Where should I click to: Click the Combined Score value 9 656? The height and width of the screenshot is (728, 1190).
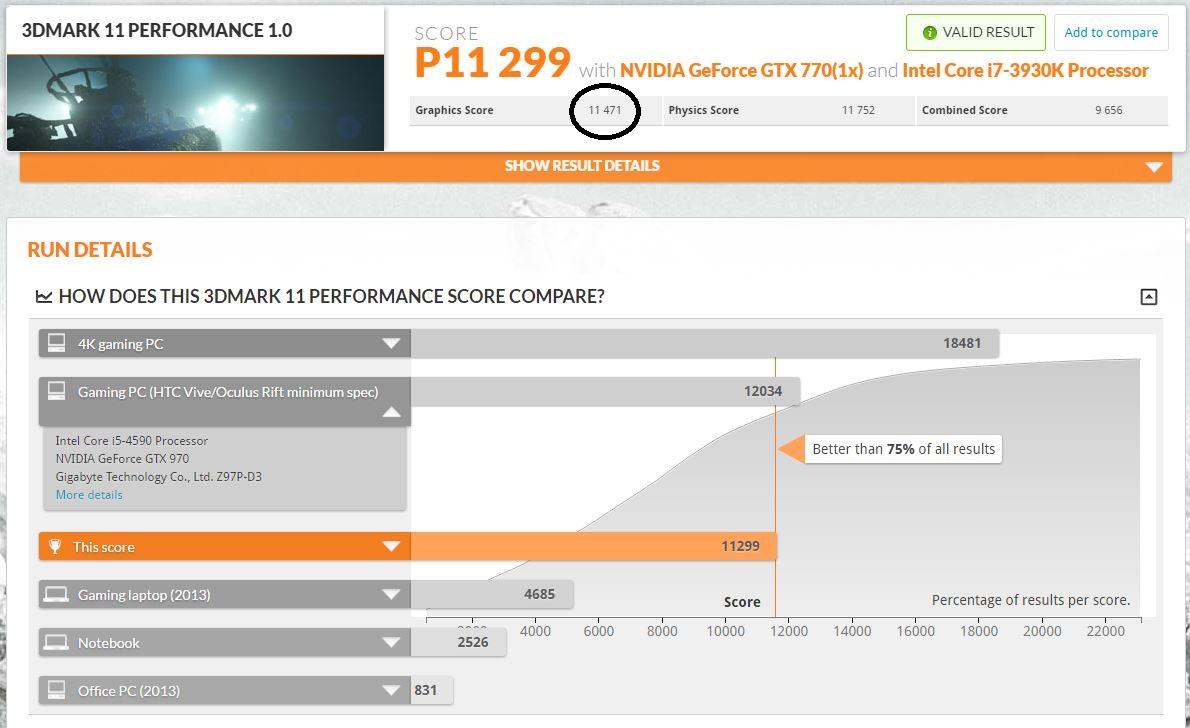click(1108, 110)
